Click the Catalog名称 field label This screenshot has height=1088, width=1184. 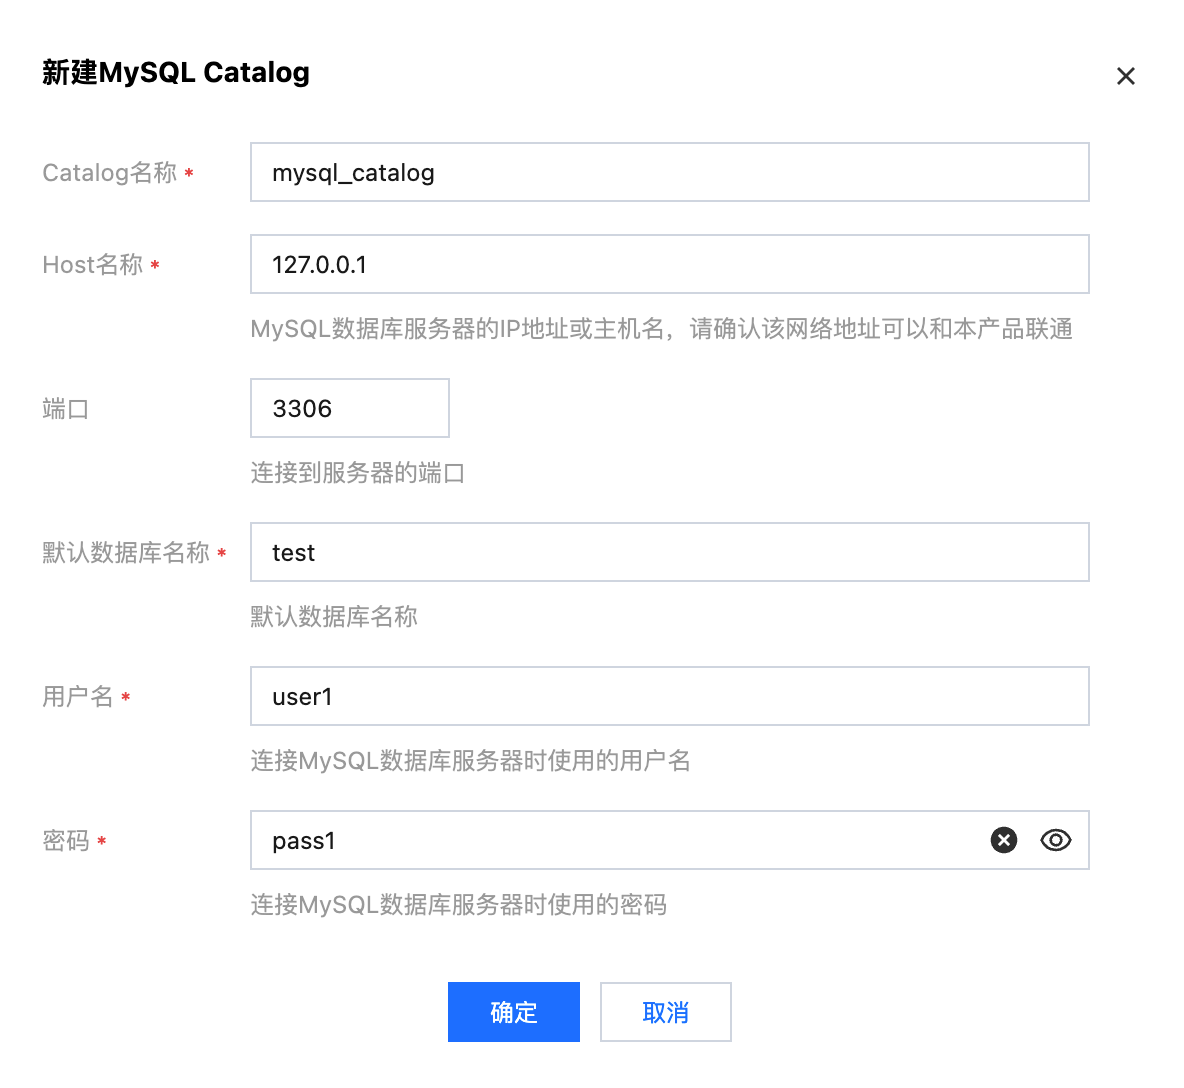pos(109,173)
